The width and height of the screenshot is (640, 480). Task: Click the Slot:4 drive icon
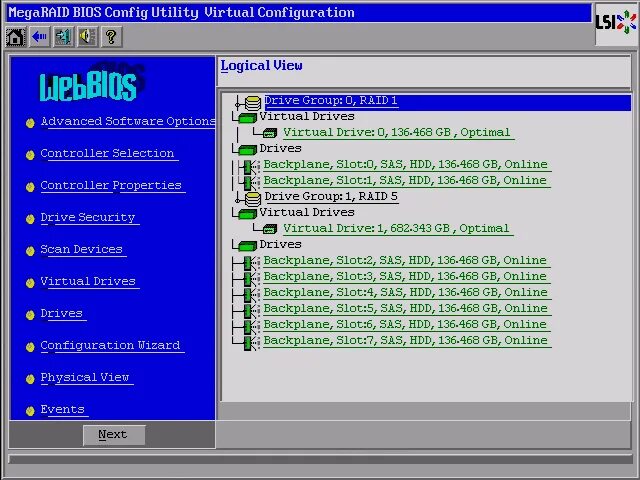click(249, 295)
